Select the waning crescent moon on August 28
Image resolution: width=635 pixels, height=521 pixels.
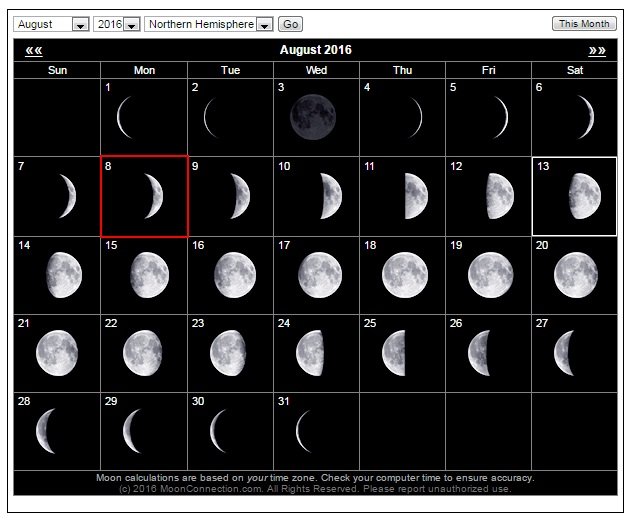tap(46, 431)
